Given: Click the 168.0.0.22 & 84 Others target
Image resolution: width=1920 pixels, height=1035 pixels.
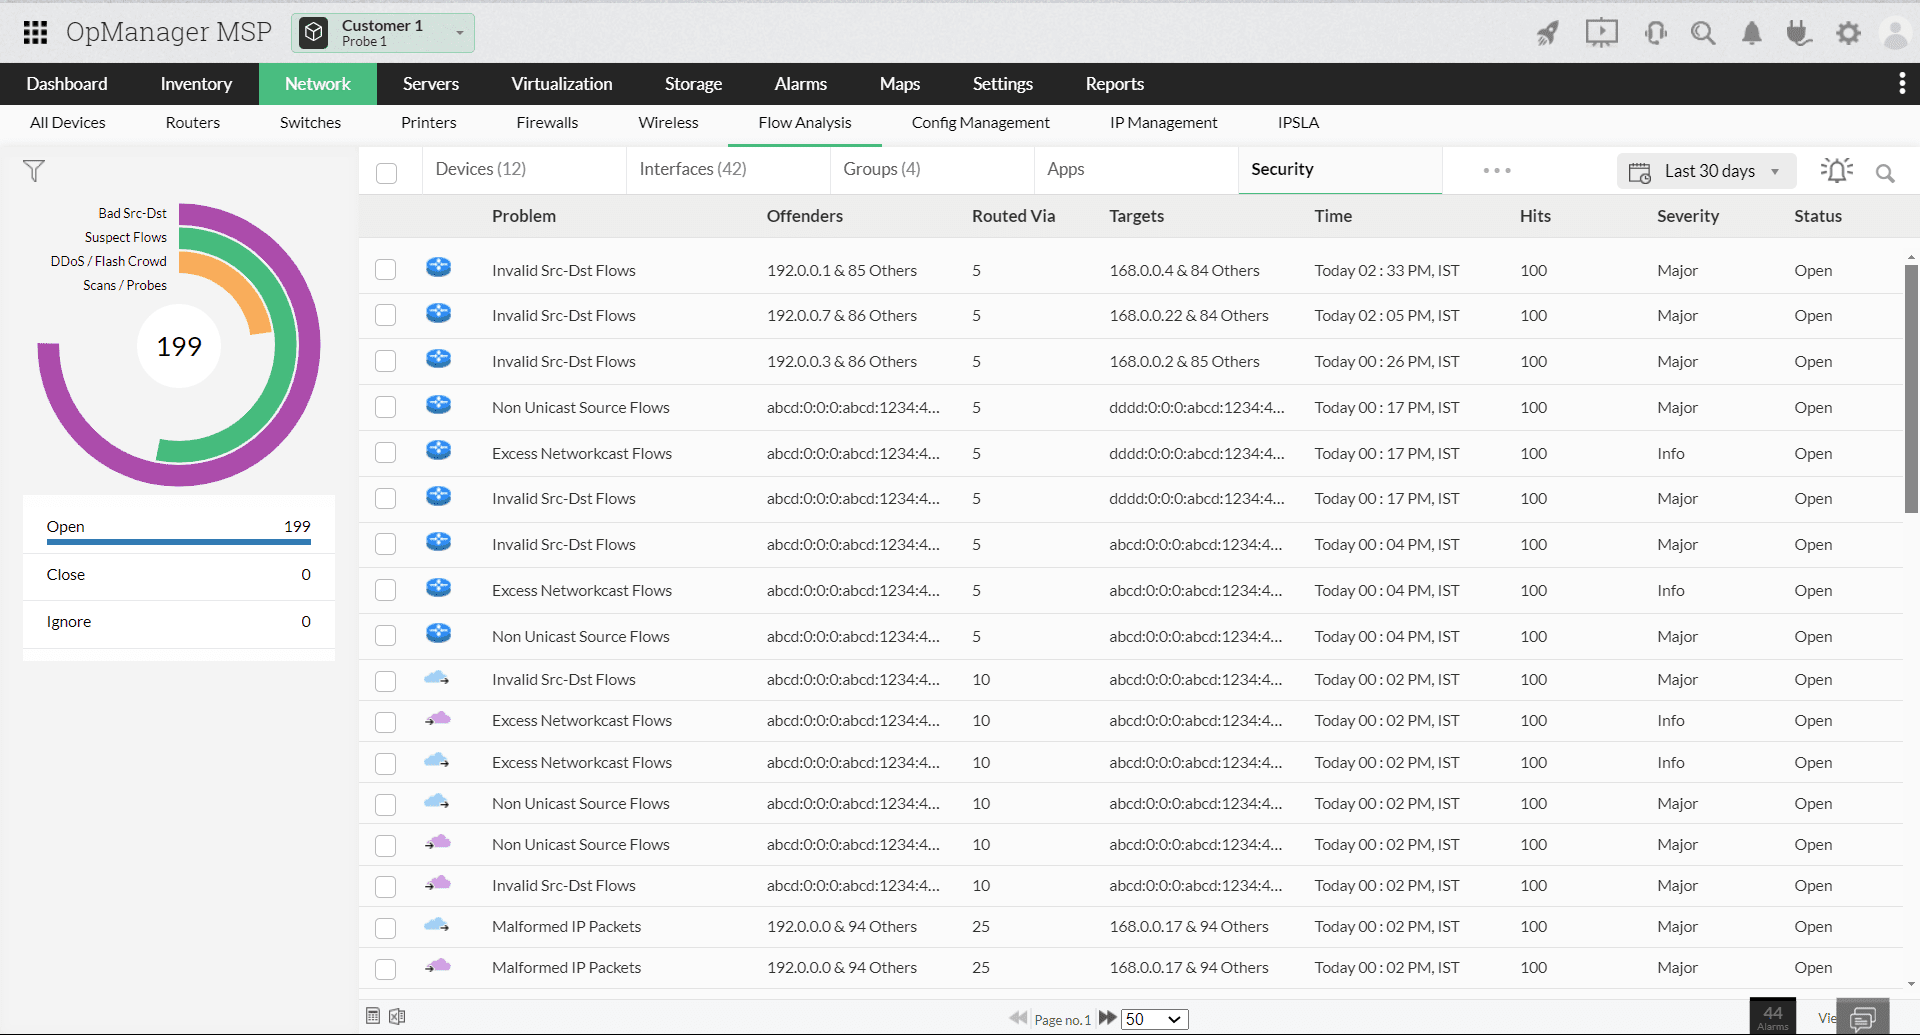Looking at the screenshot, I should 1189,316.
